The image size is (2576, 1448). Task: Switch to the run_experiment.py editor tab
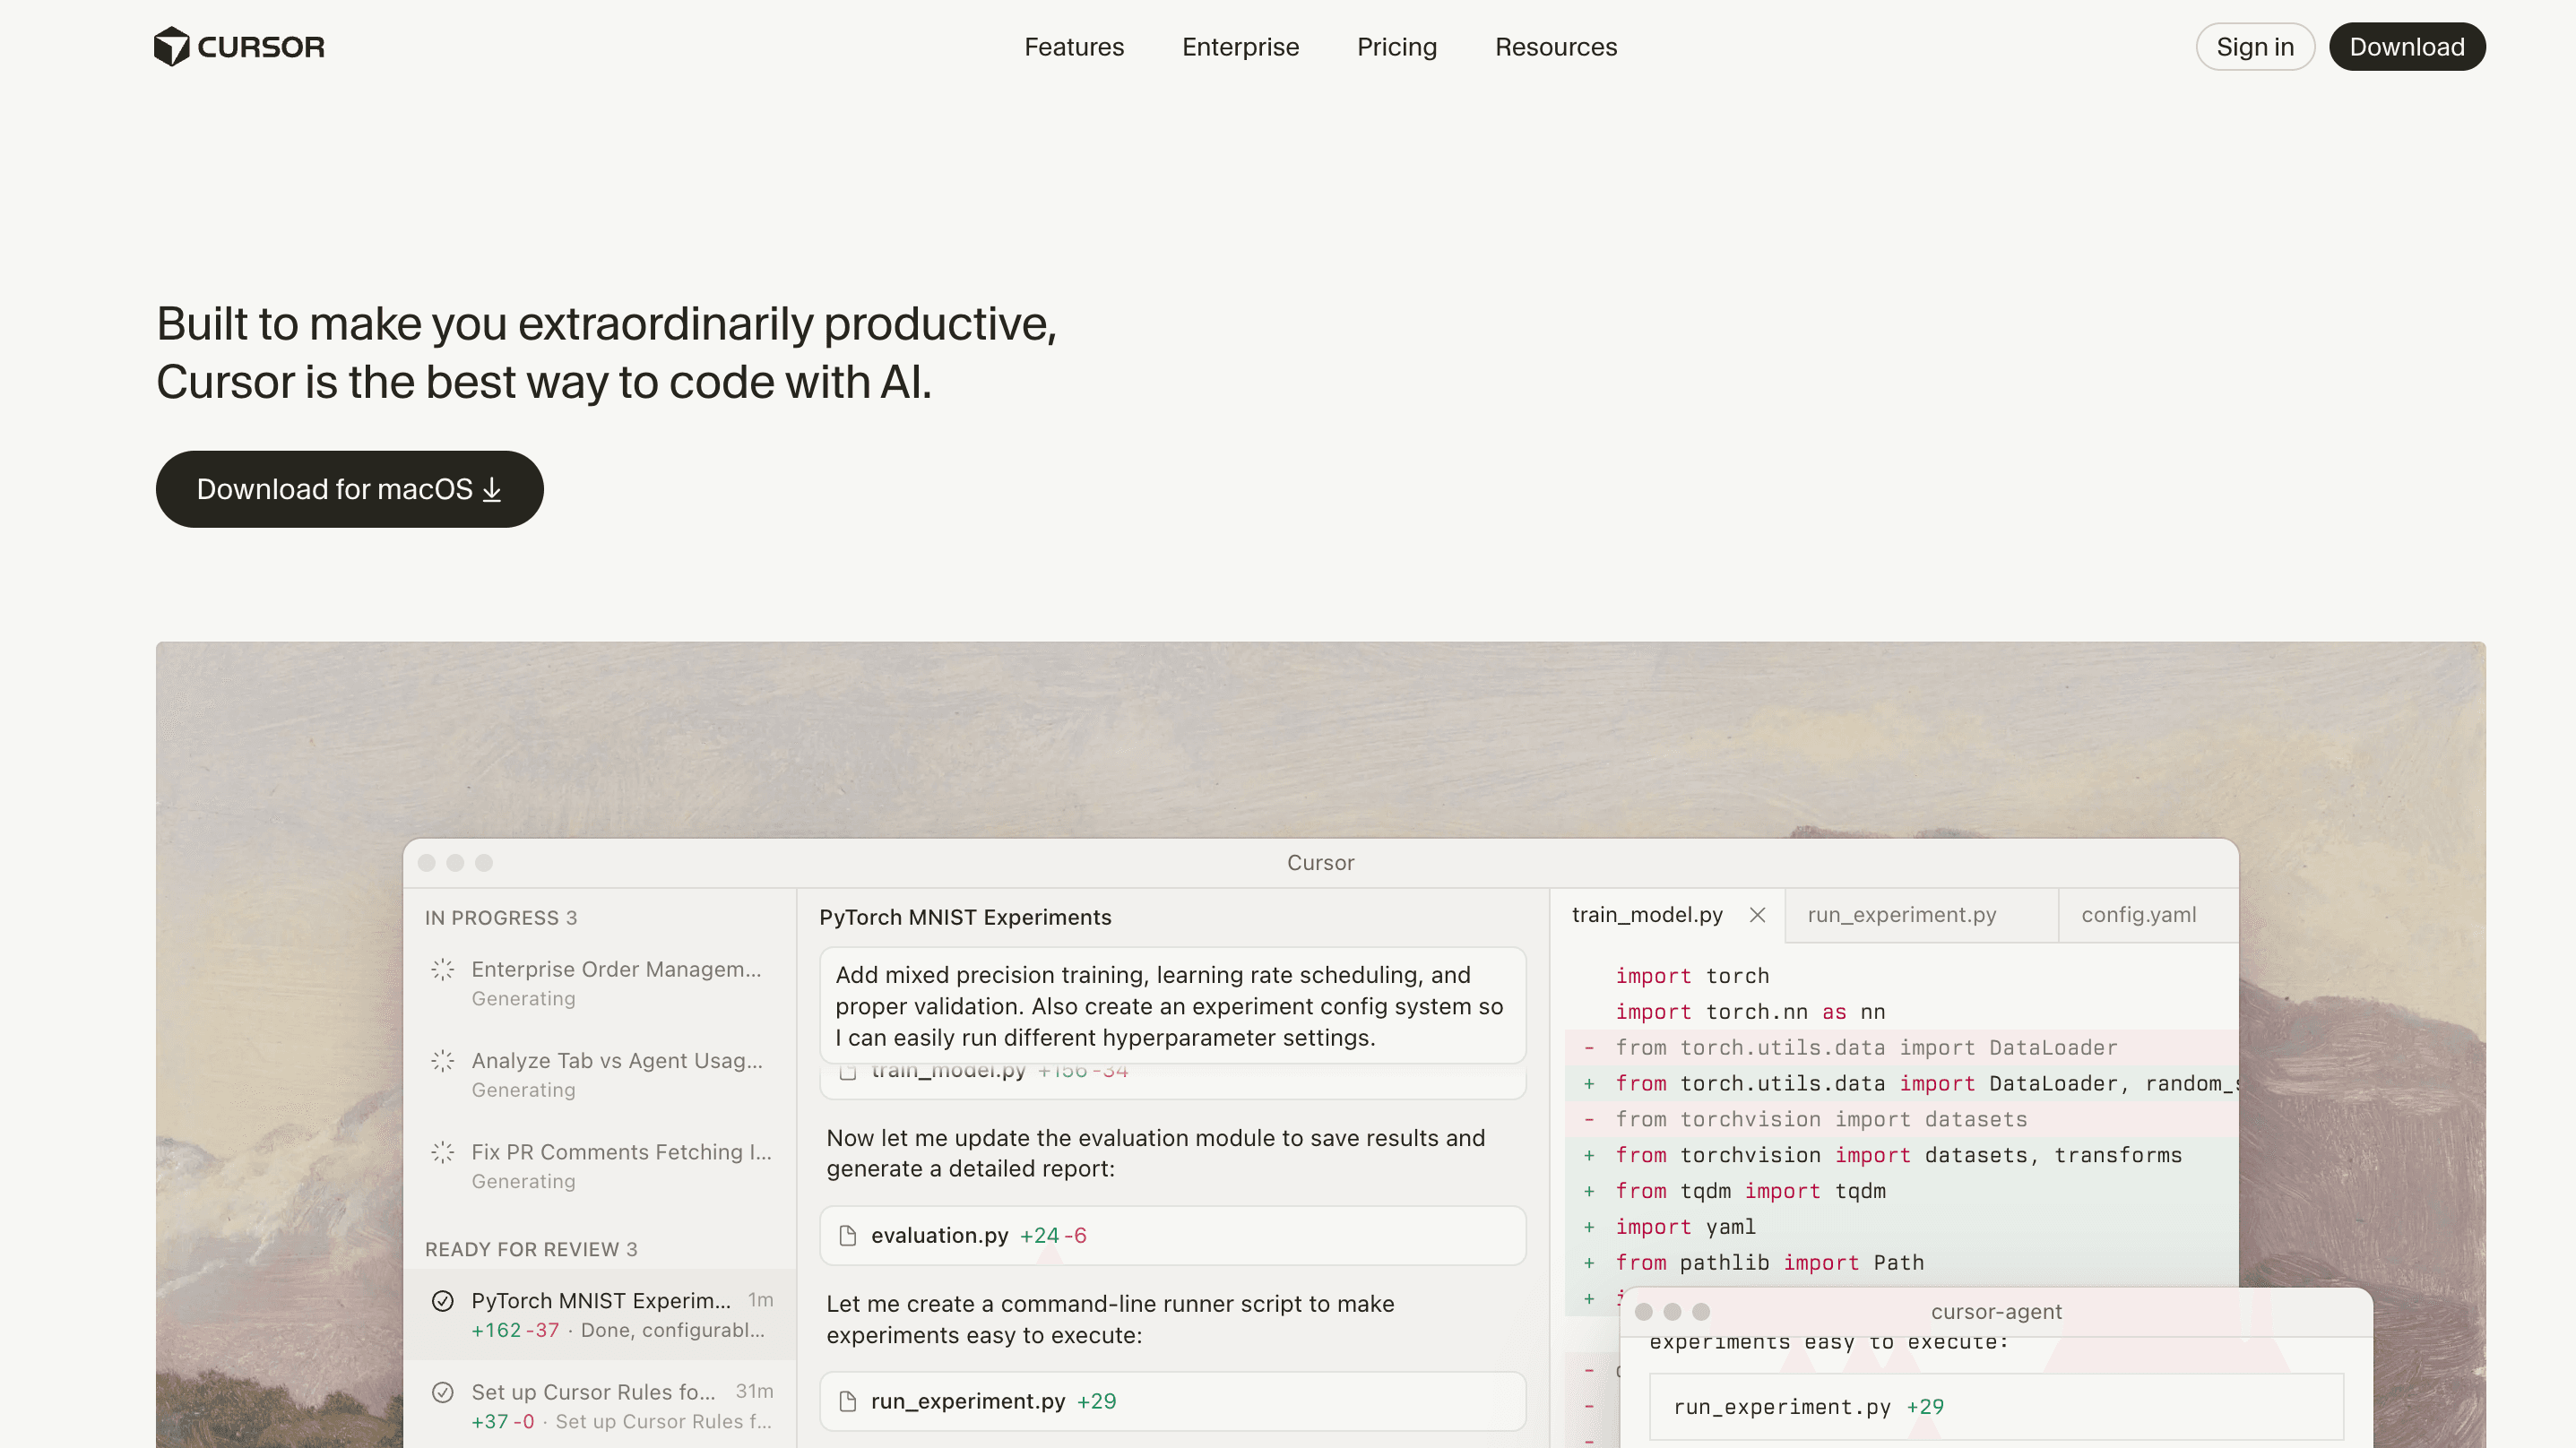[1901, 915]
